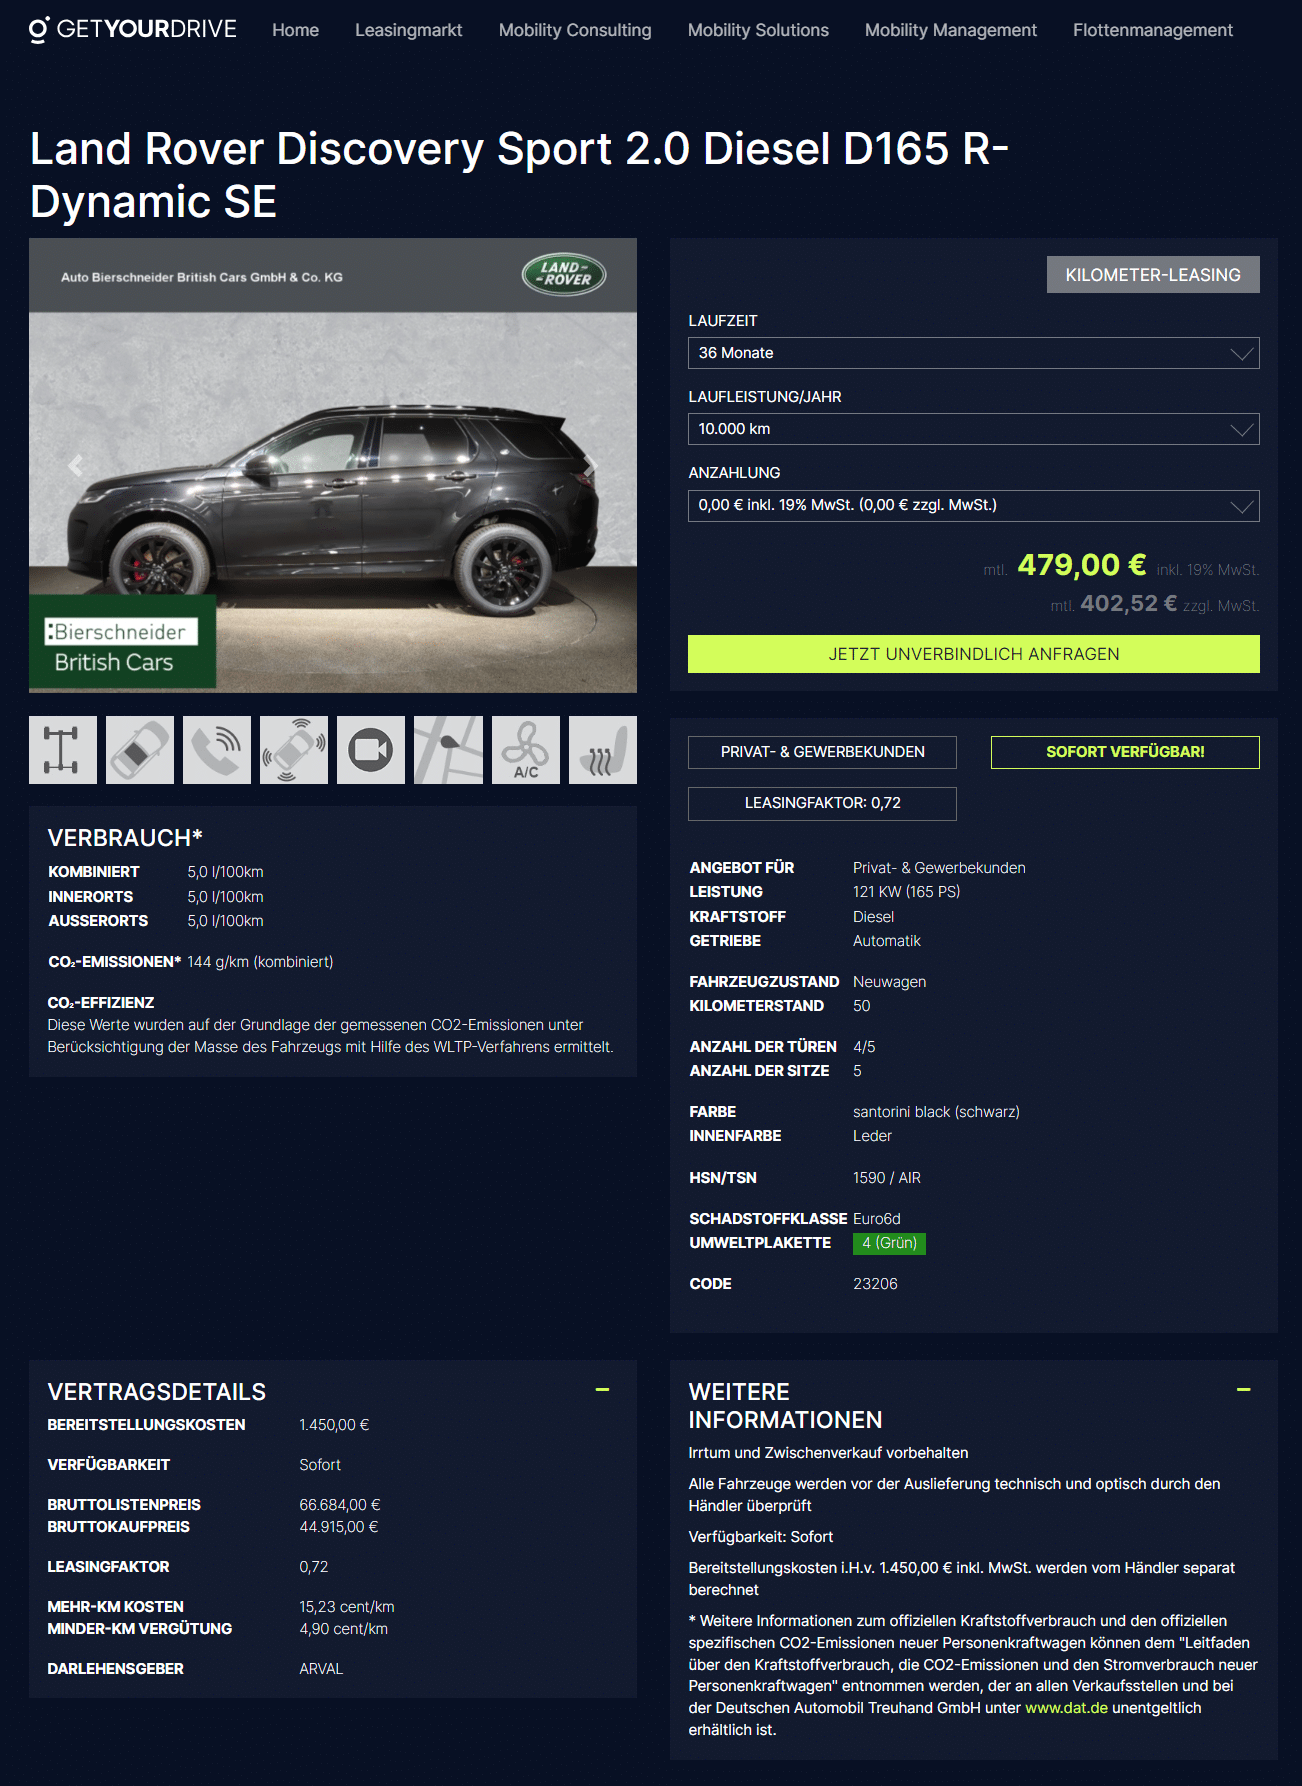1302x1786 pixels.
Task: Click the GetYourDrive logo
Action: tap(133, 30)
